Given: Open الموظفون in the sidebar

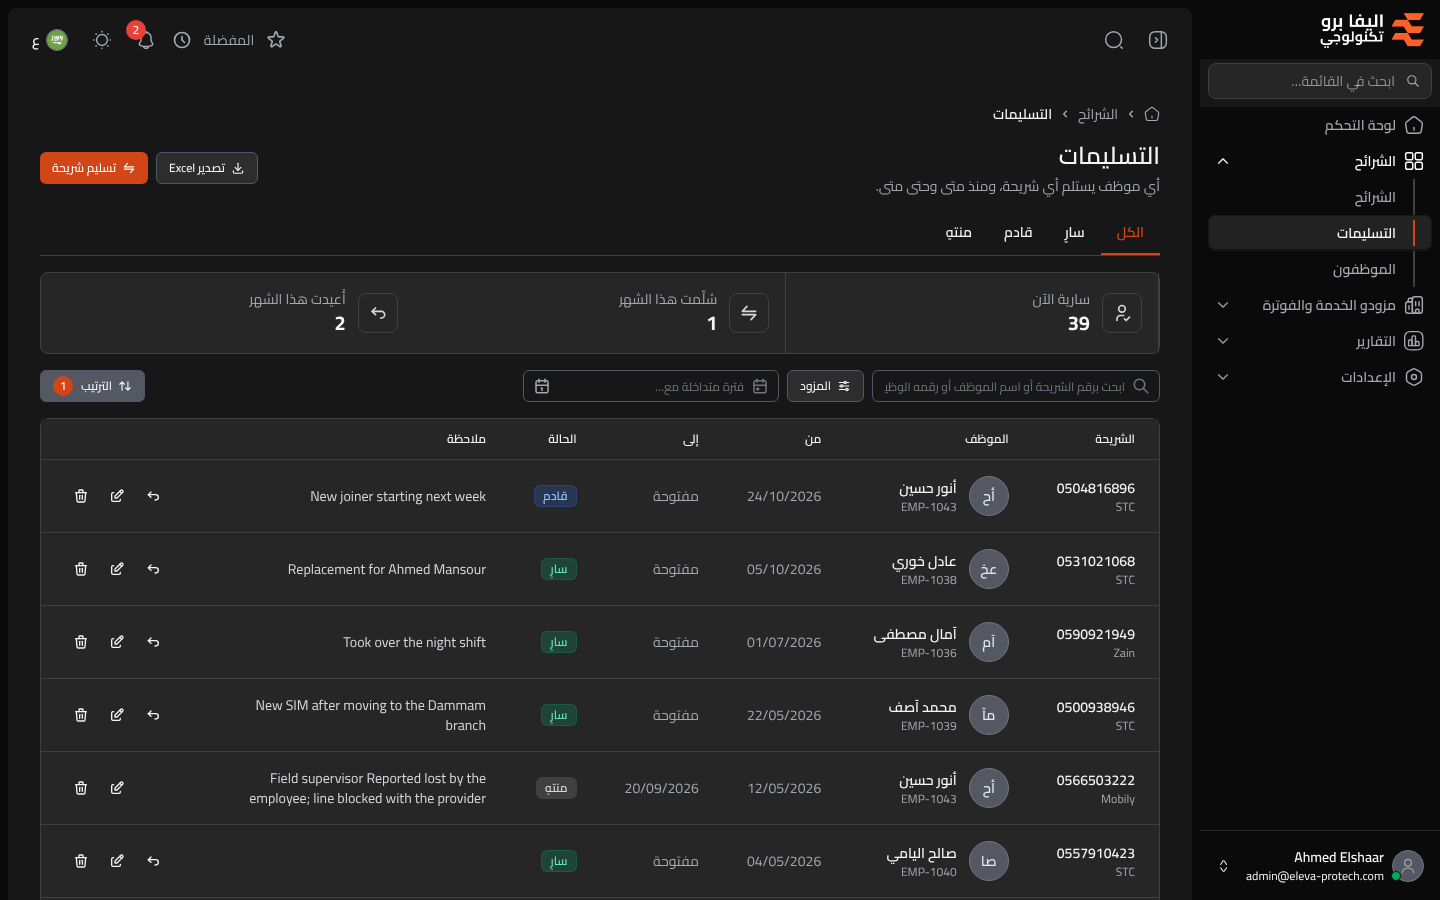Looking at the screenshot, I should tap(1363, 269).
